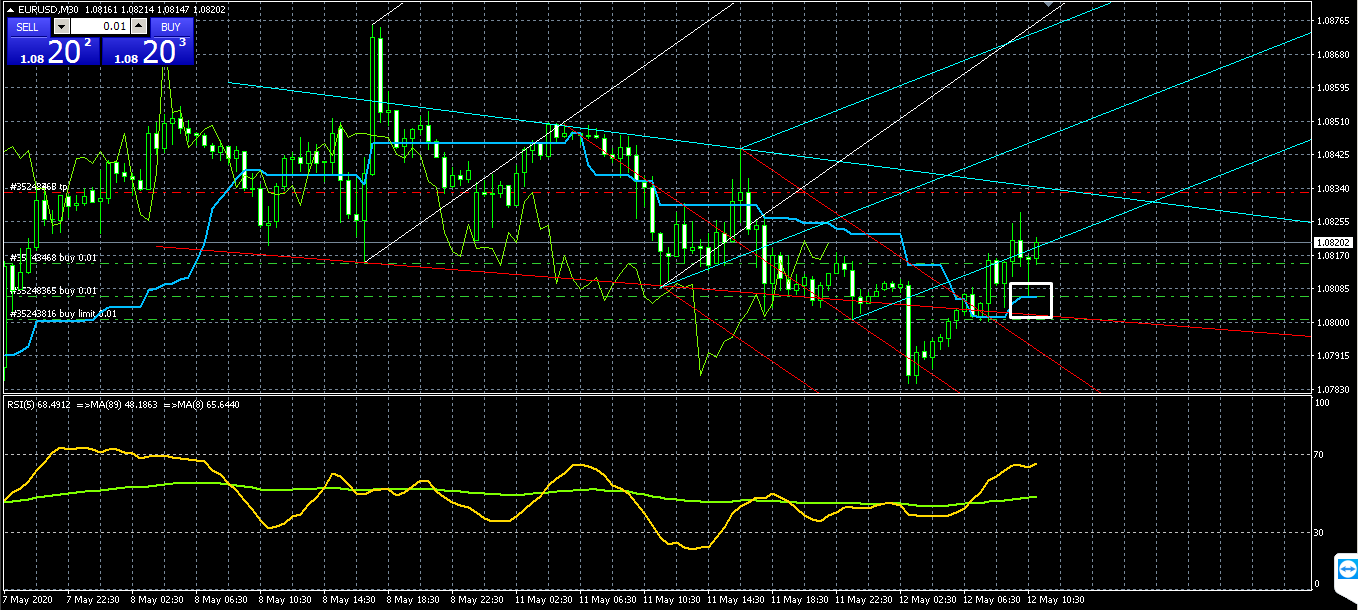1358x610 pixels.
Task: Select the take-profit tp order label
Action: [x=39, y=187]
